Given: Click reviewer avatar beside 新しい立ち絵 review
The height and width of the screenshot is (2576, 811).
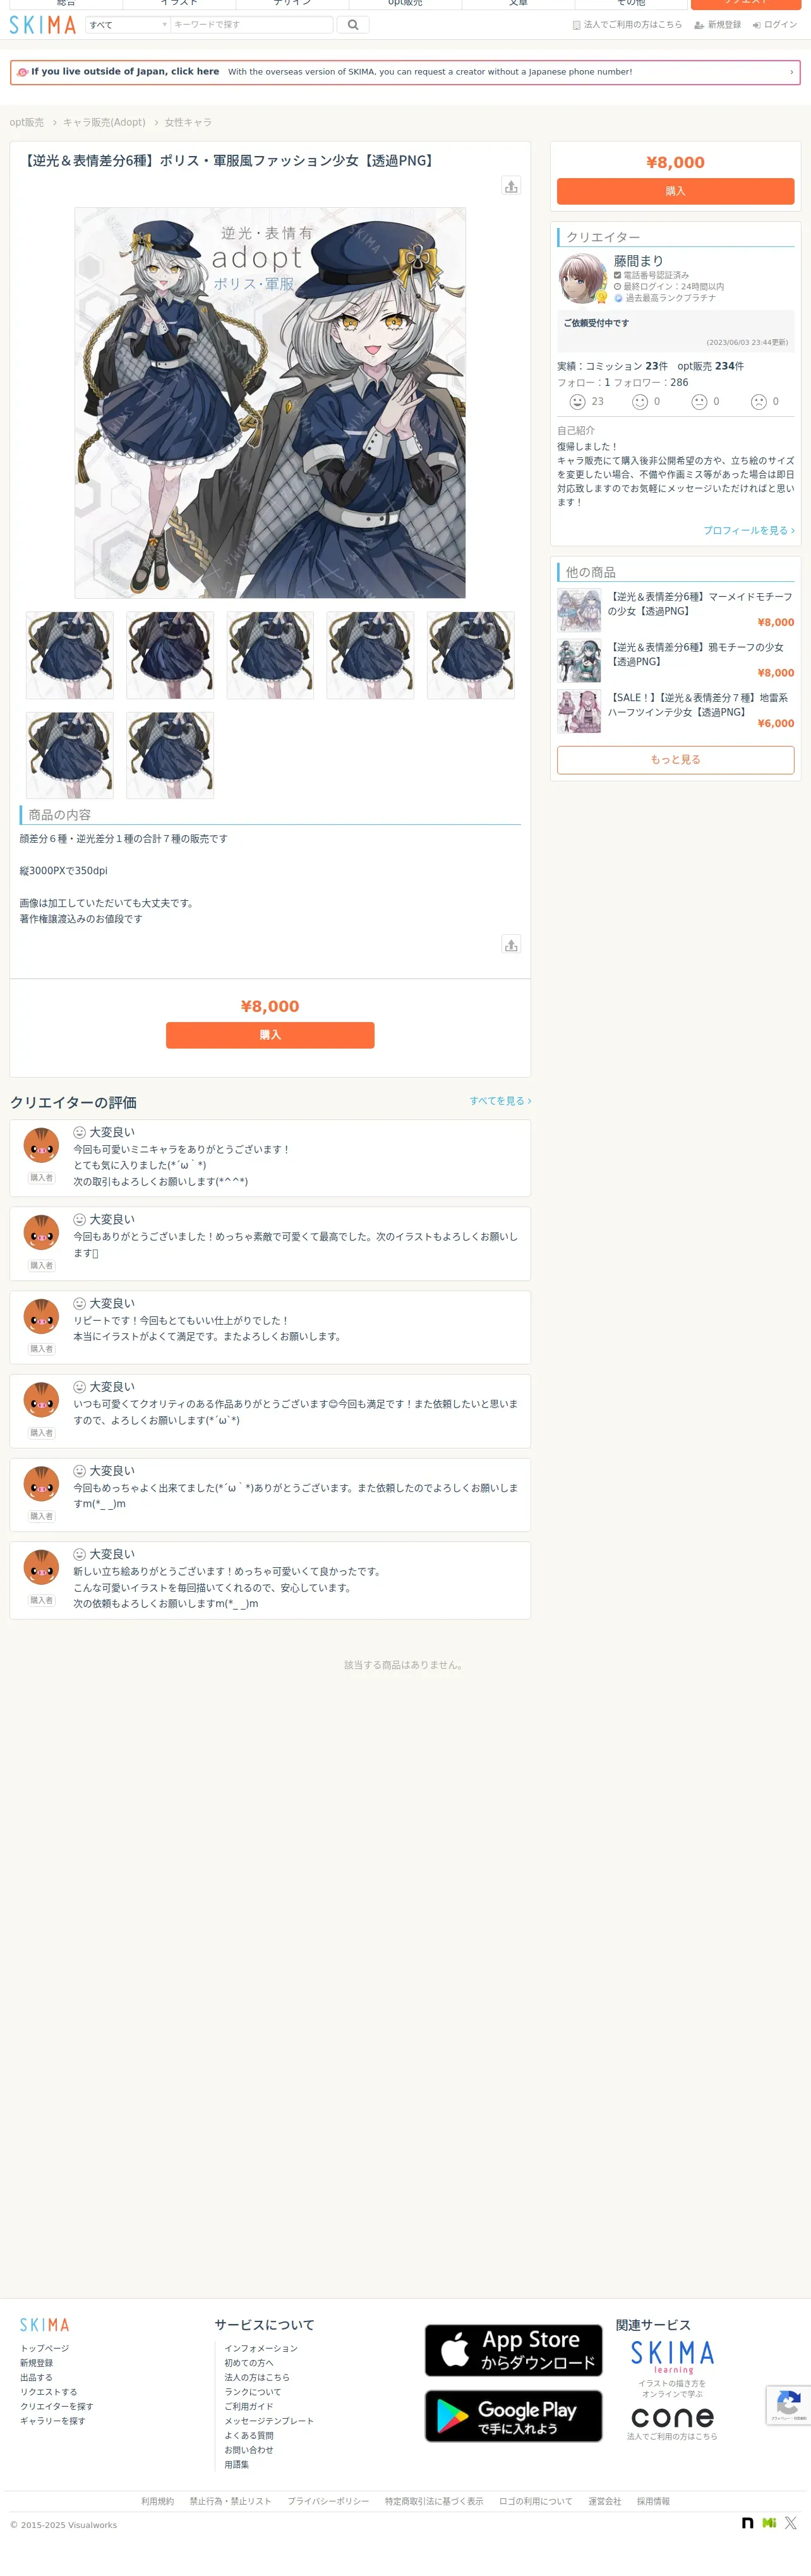Looking at the screenshot, I should (41, 1568).
